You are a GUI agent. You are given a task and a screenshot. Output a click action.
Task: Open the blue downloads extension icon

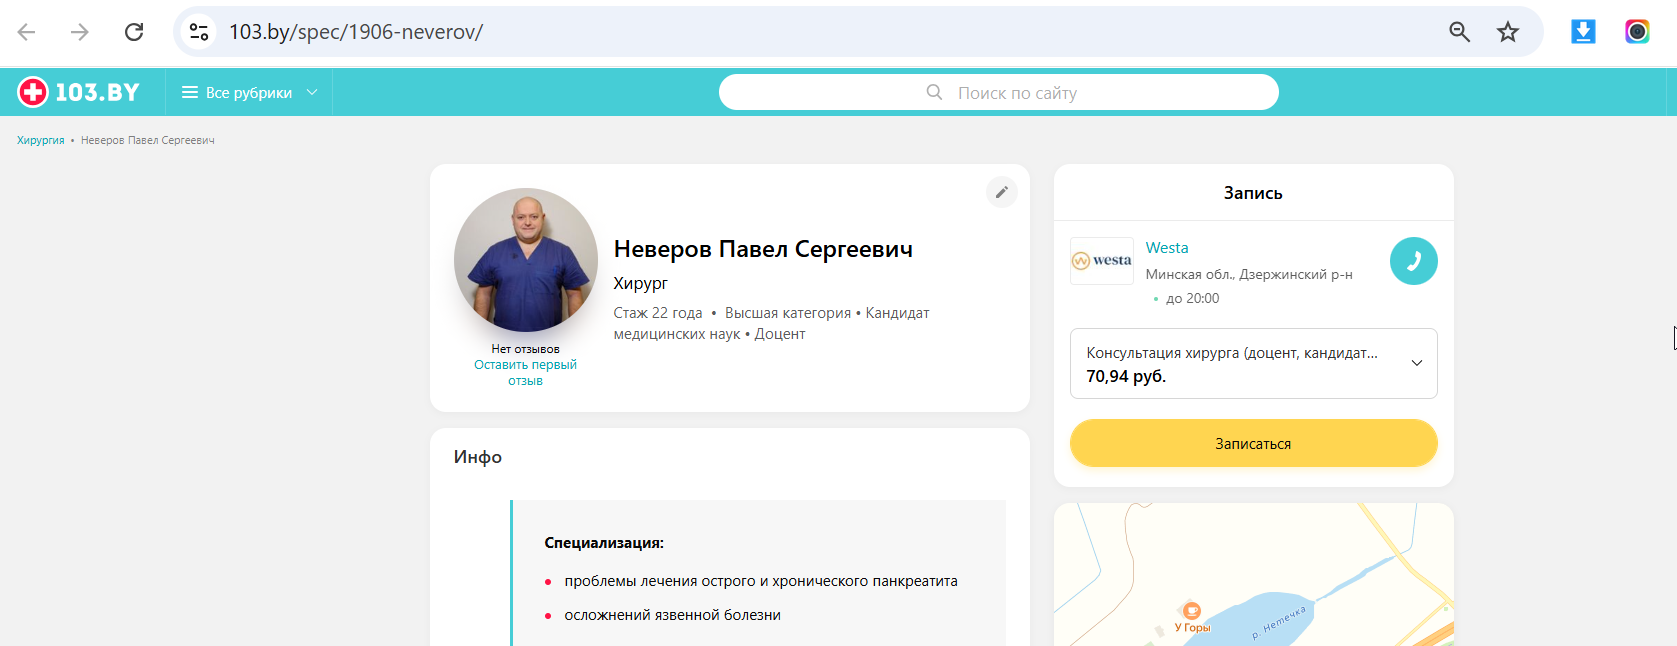click(1583, 32)
